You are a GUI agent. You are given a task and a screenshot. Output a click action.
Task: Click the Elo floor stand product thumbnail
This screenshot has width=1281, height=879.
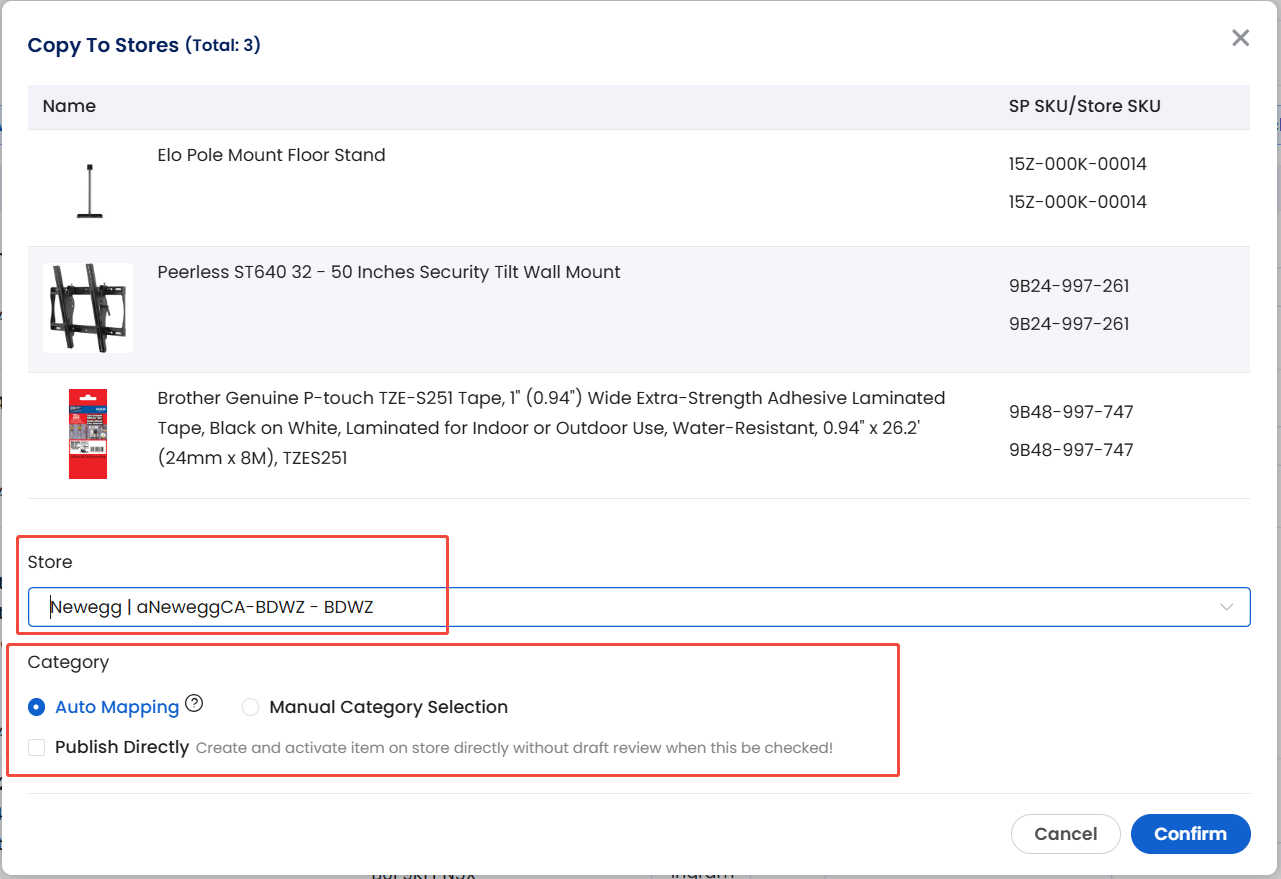click(89, 190)
